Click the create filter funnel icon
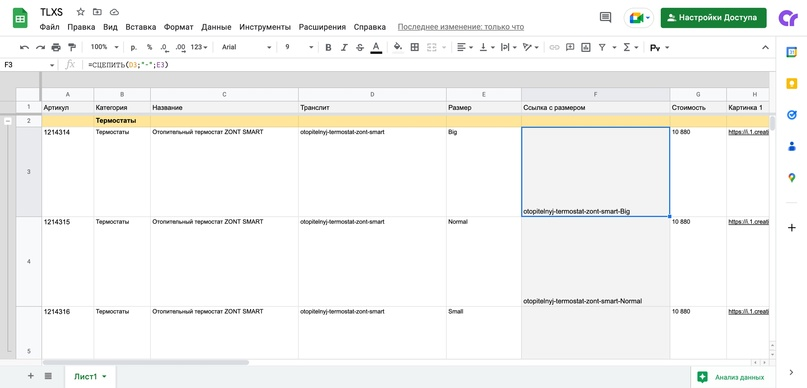The height and width of the screenshot is (388, 807). point(602,47)
